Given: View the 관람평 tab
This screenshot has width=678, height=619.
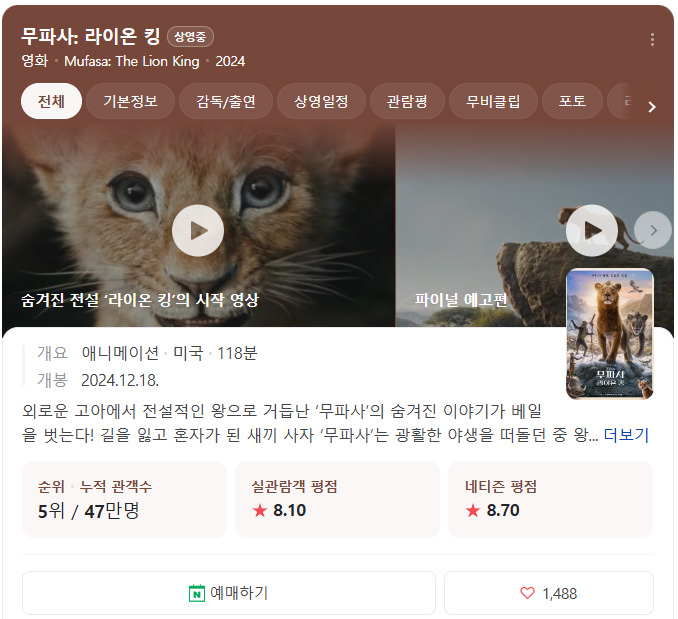Looking at the screenshot, I should (407, 101).
